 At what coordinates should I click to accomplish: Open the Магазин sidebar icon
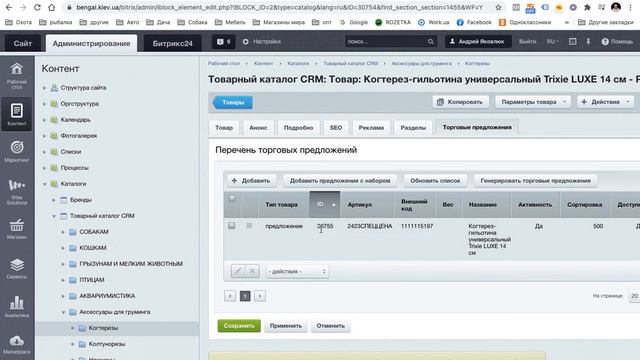17,229
